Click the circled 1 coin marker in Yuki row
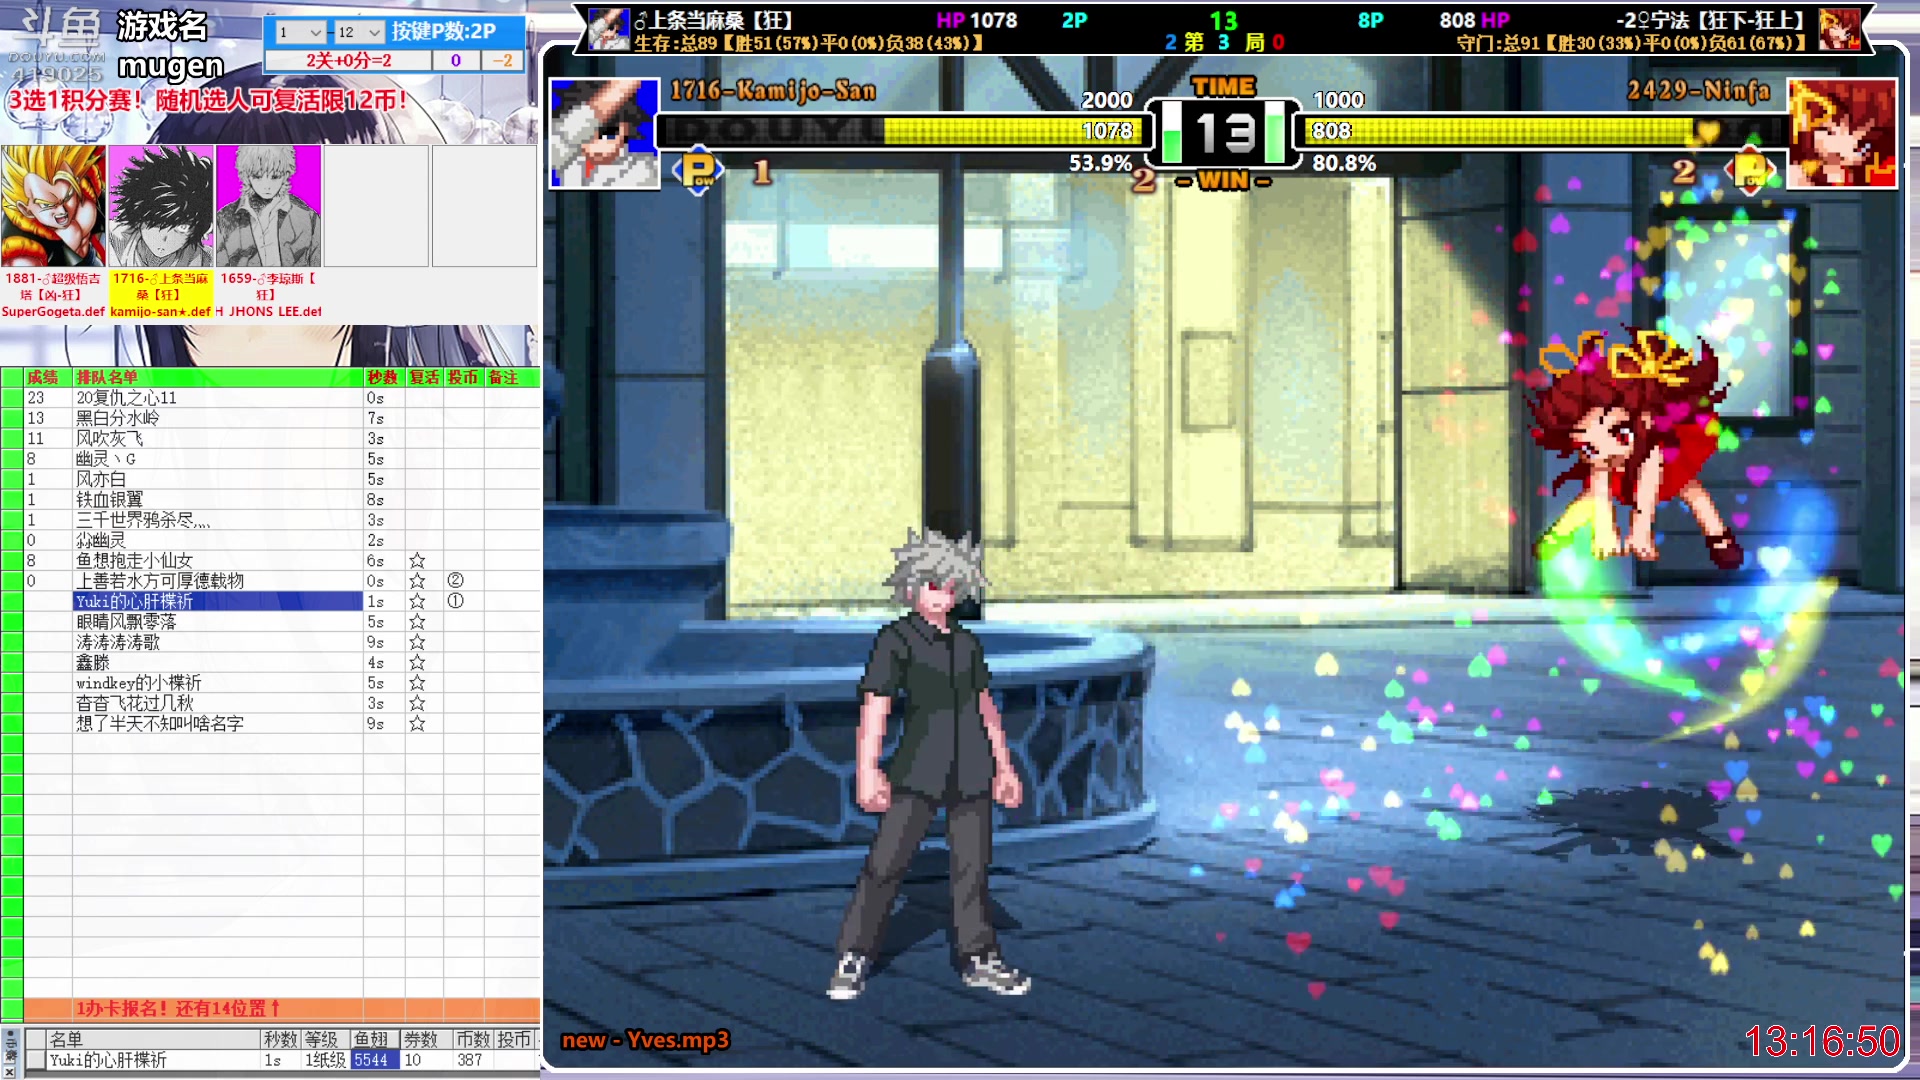This screenshot has height=1080, width=1920. click(x=455, y=601)
